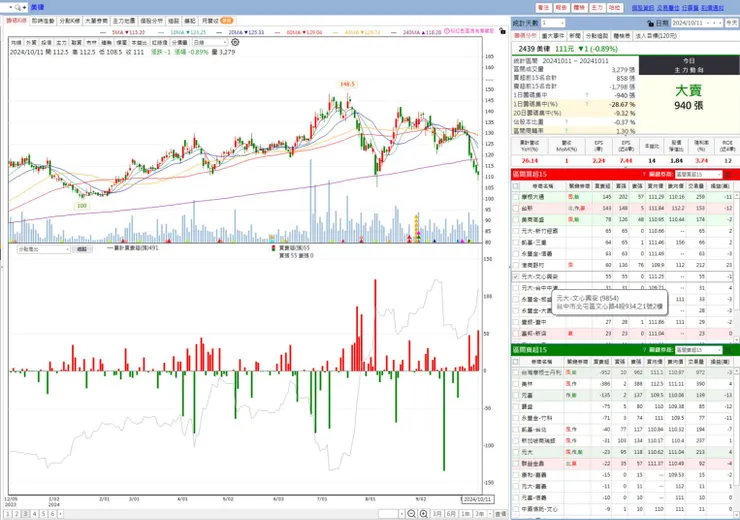Select the 1年 range button
This screenshot has height=520, width=740.
pos(465,514)
